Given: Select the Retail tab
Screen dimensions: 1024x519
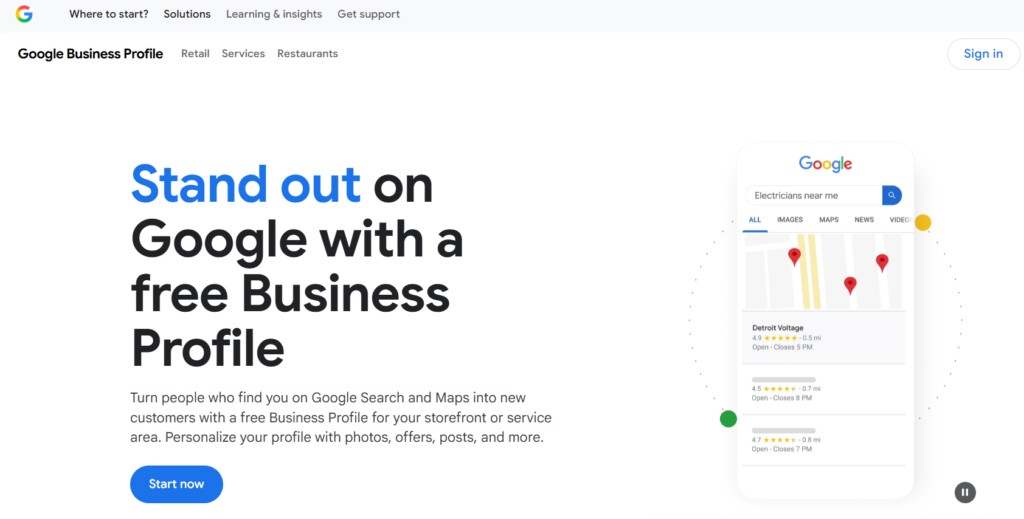Looking at the screenshot, I should pos(195,54).
